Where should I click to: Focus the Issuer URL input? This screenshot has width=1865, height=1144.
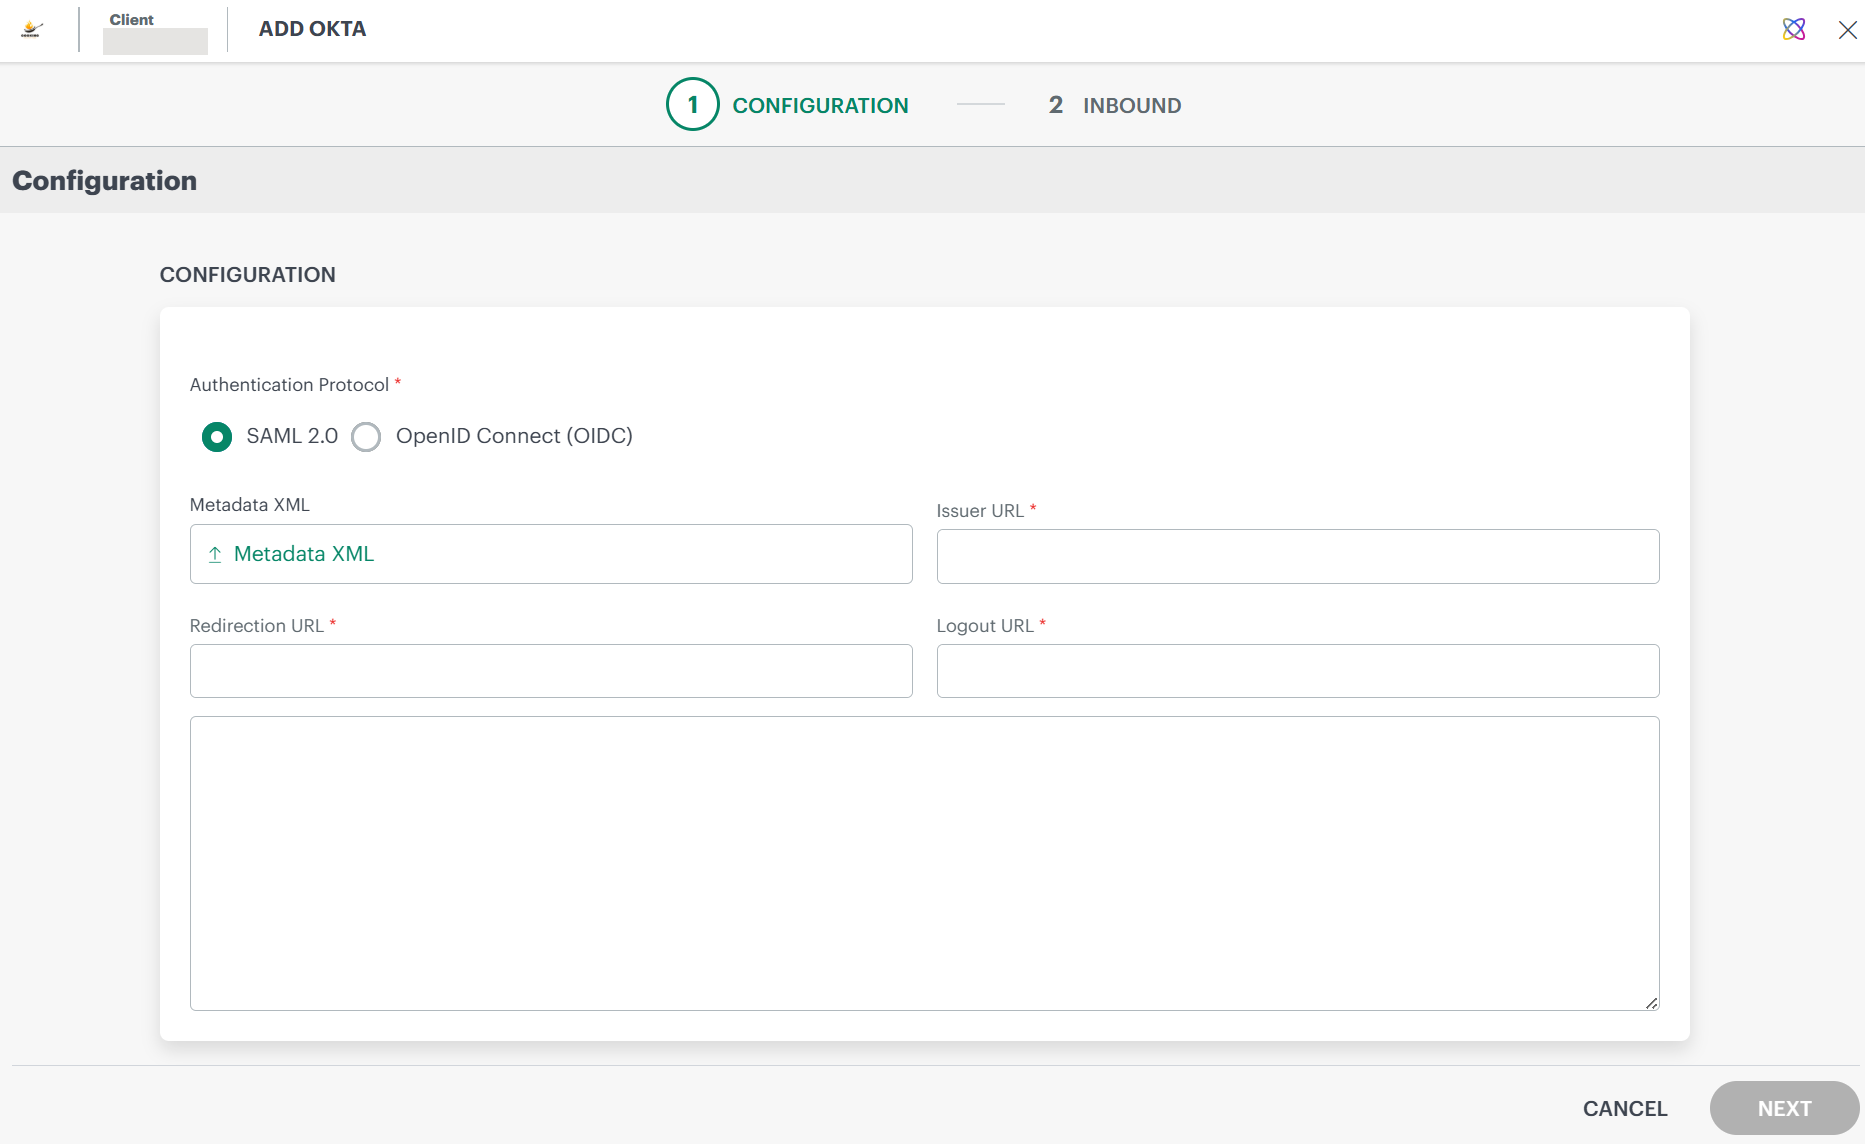(1297, 556)
